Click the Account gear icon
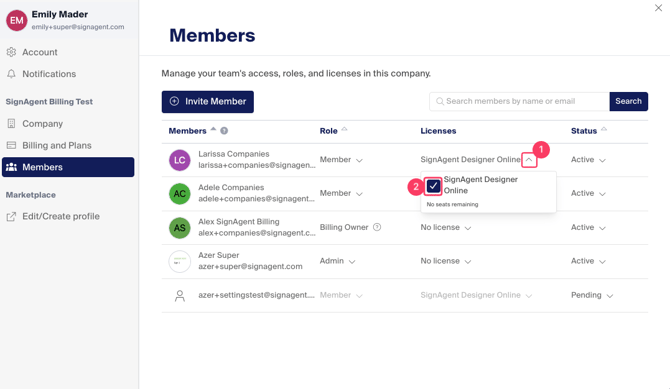This screenshot has height=389, width=670. tap(12, 52)
